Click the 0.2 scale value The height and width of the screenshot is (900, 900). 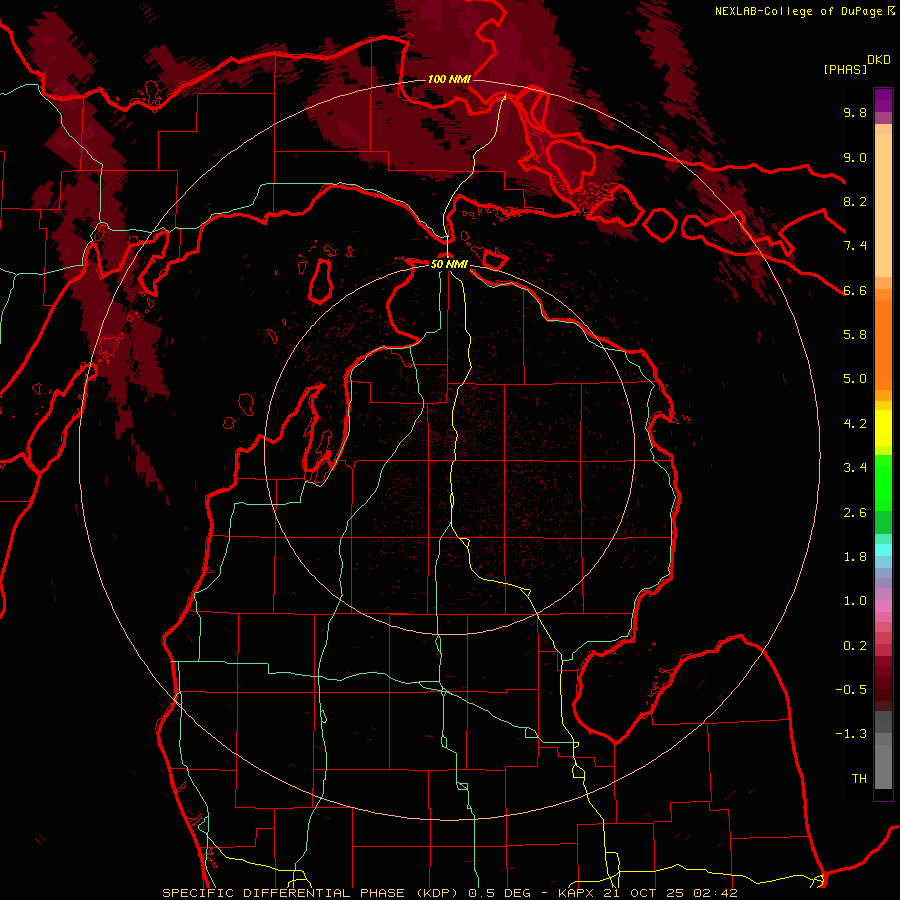click(x=855, y=646)
